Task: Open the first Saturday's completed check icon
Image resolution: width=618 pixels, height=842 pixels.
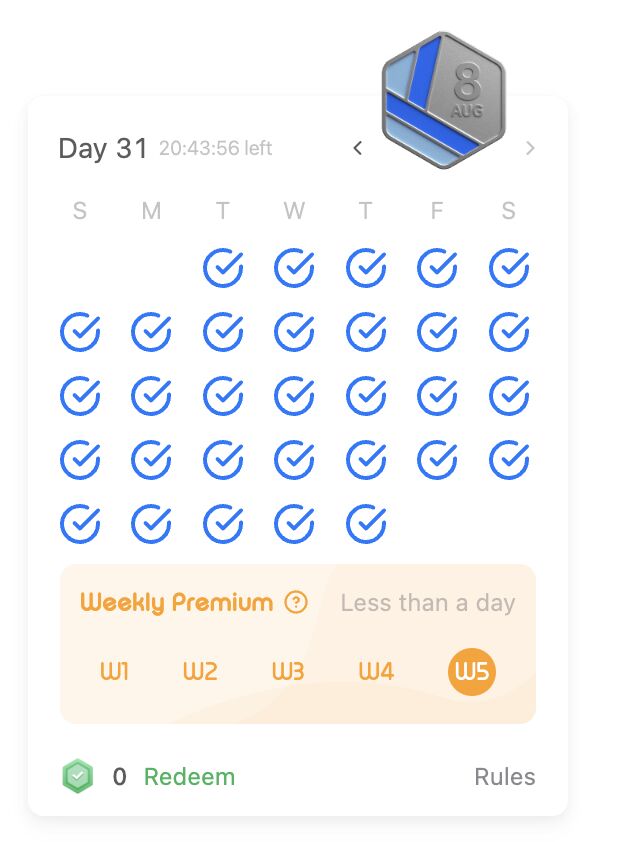Action: (x=509, y=267)
